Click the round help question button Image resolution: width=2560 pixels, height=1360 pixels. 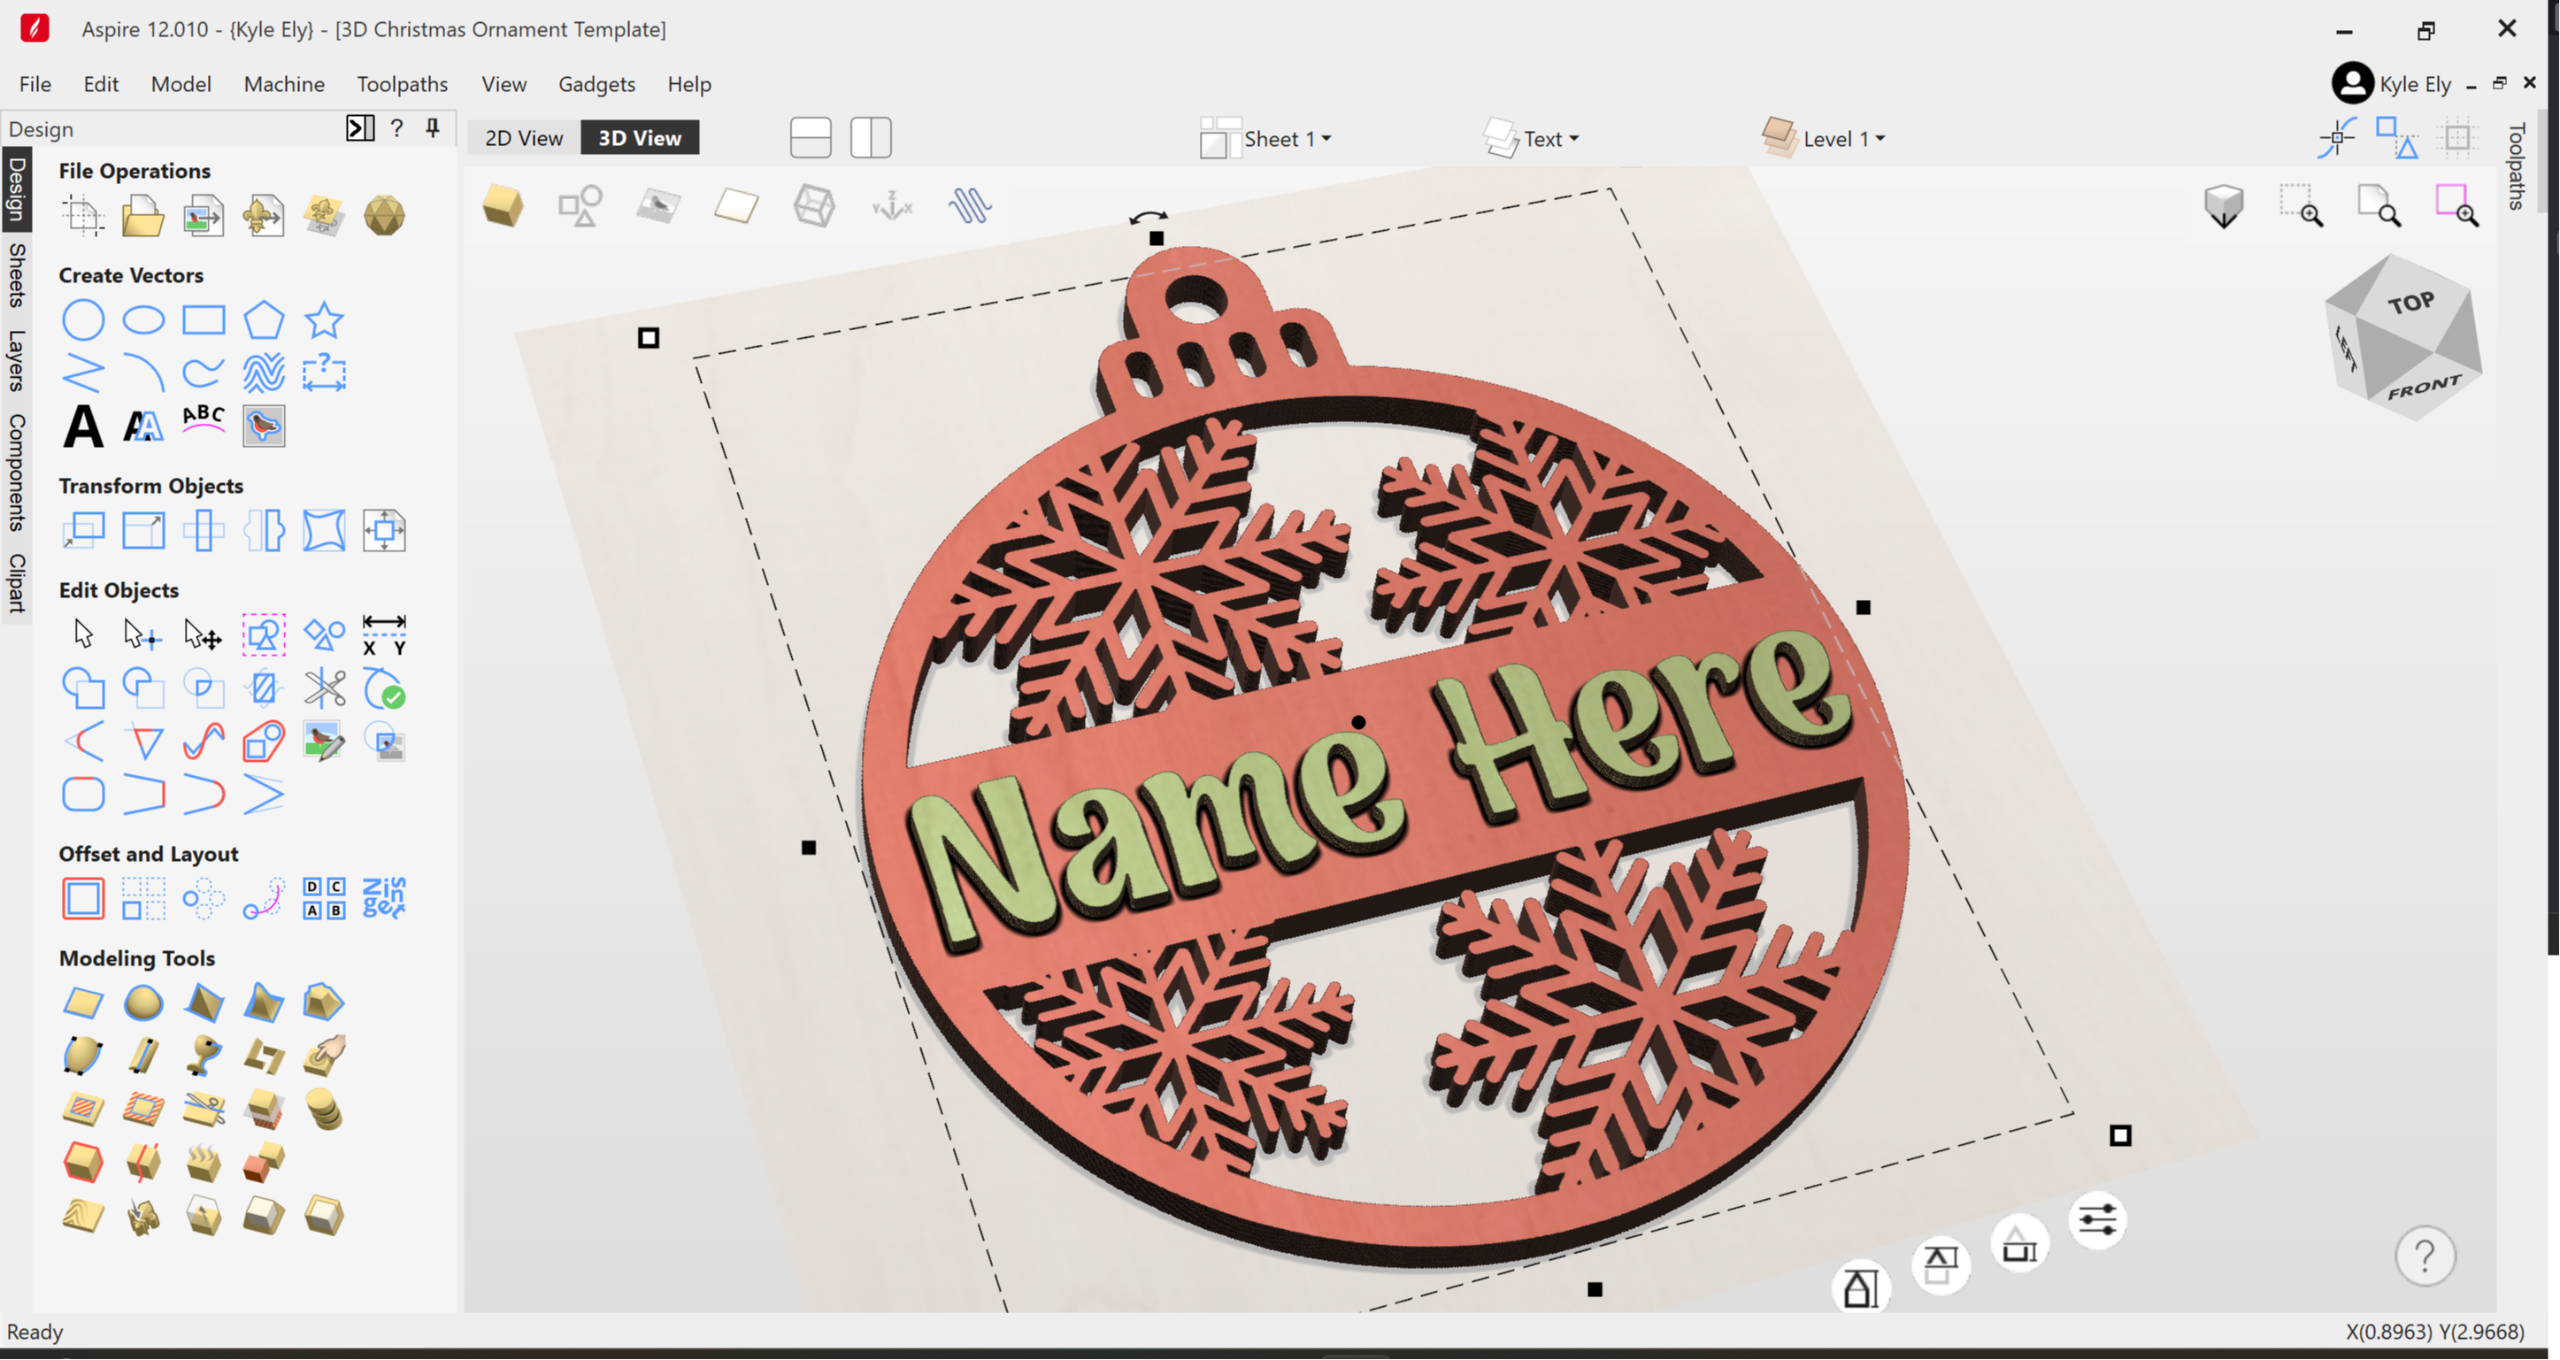[x=2425, y=1255]
